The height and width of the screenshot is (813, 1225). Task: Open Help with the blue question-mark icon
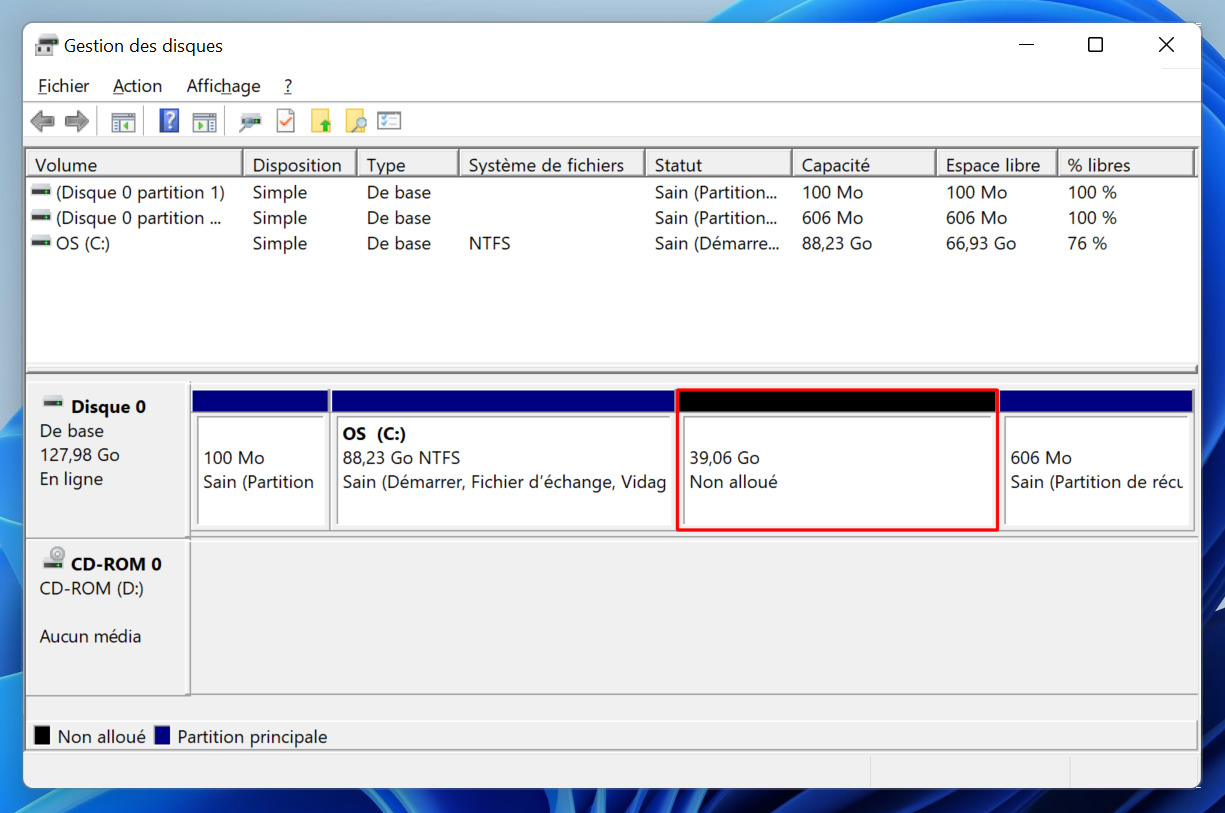tap(169, 122)
